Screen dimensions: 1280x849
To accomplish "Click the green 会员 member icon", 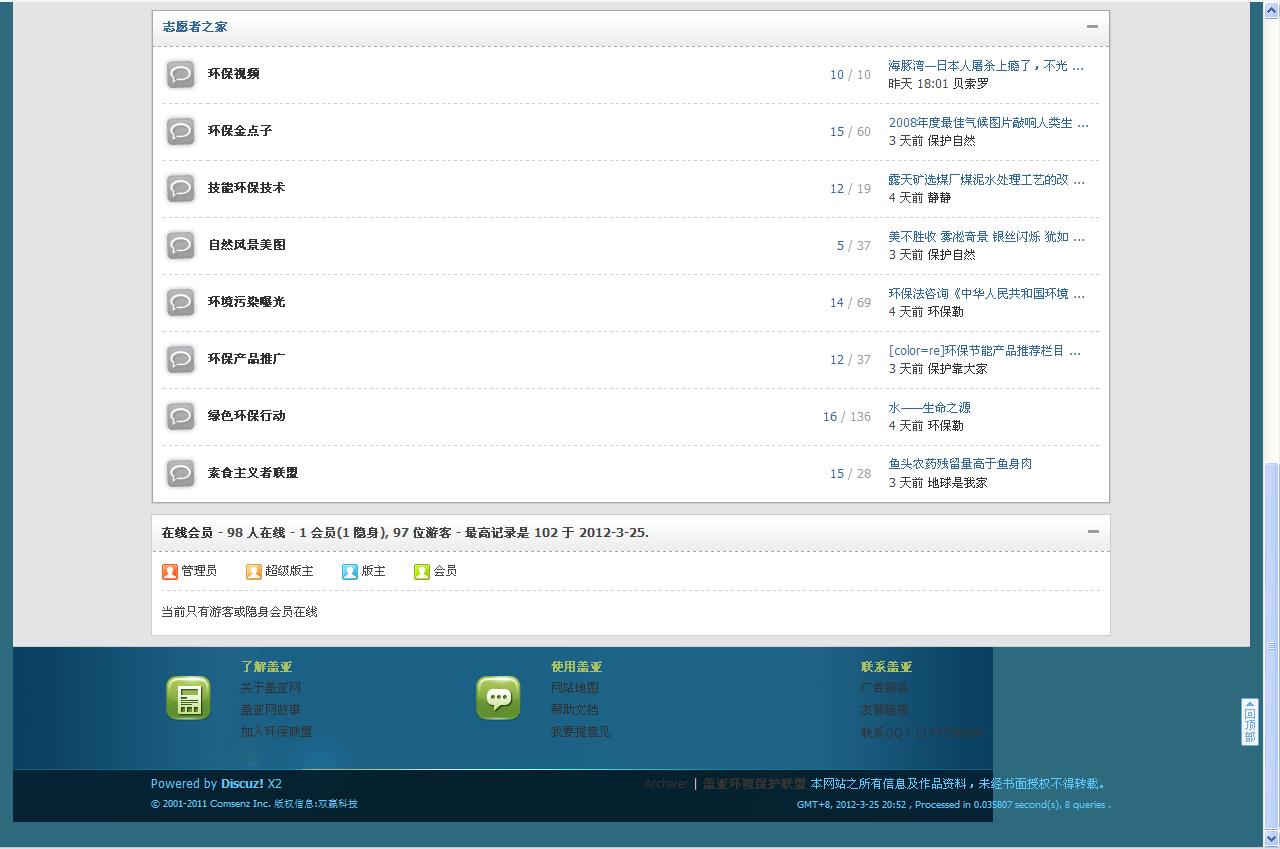I will 420,571.
